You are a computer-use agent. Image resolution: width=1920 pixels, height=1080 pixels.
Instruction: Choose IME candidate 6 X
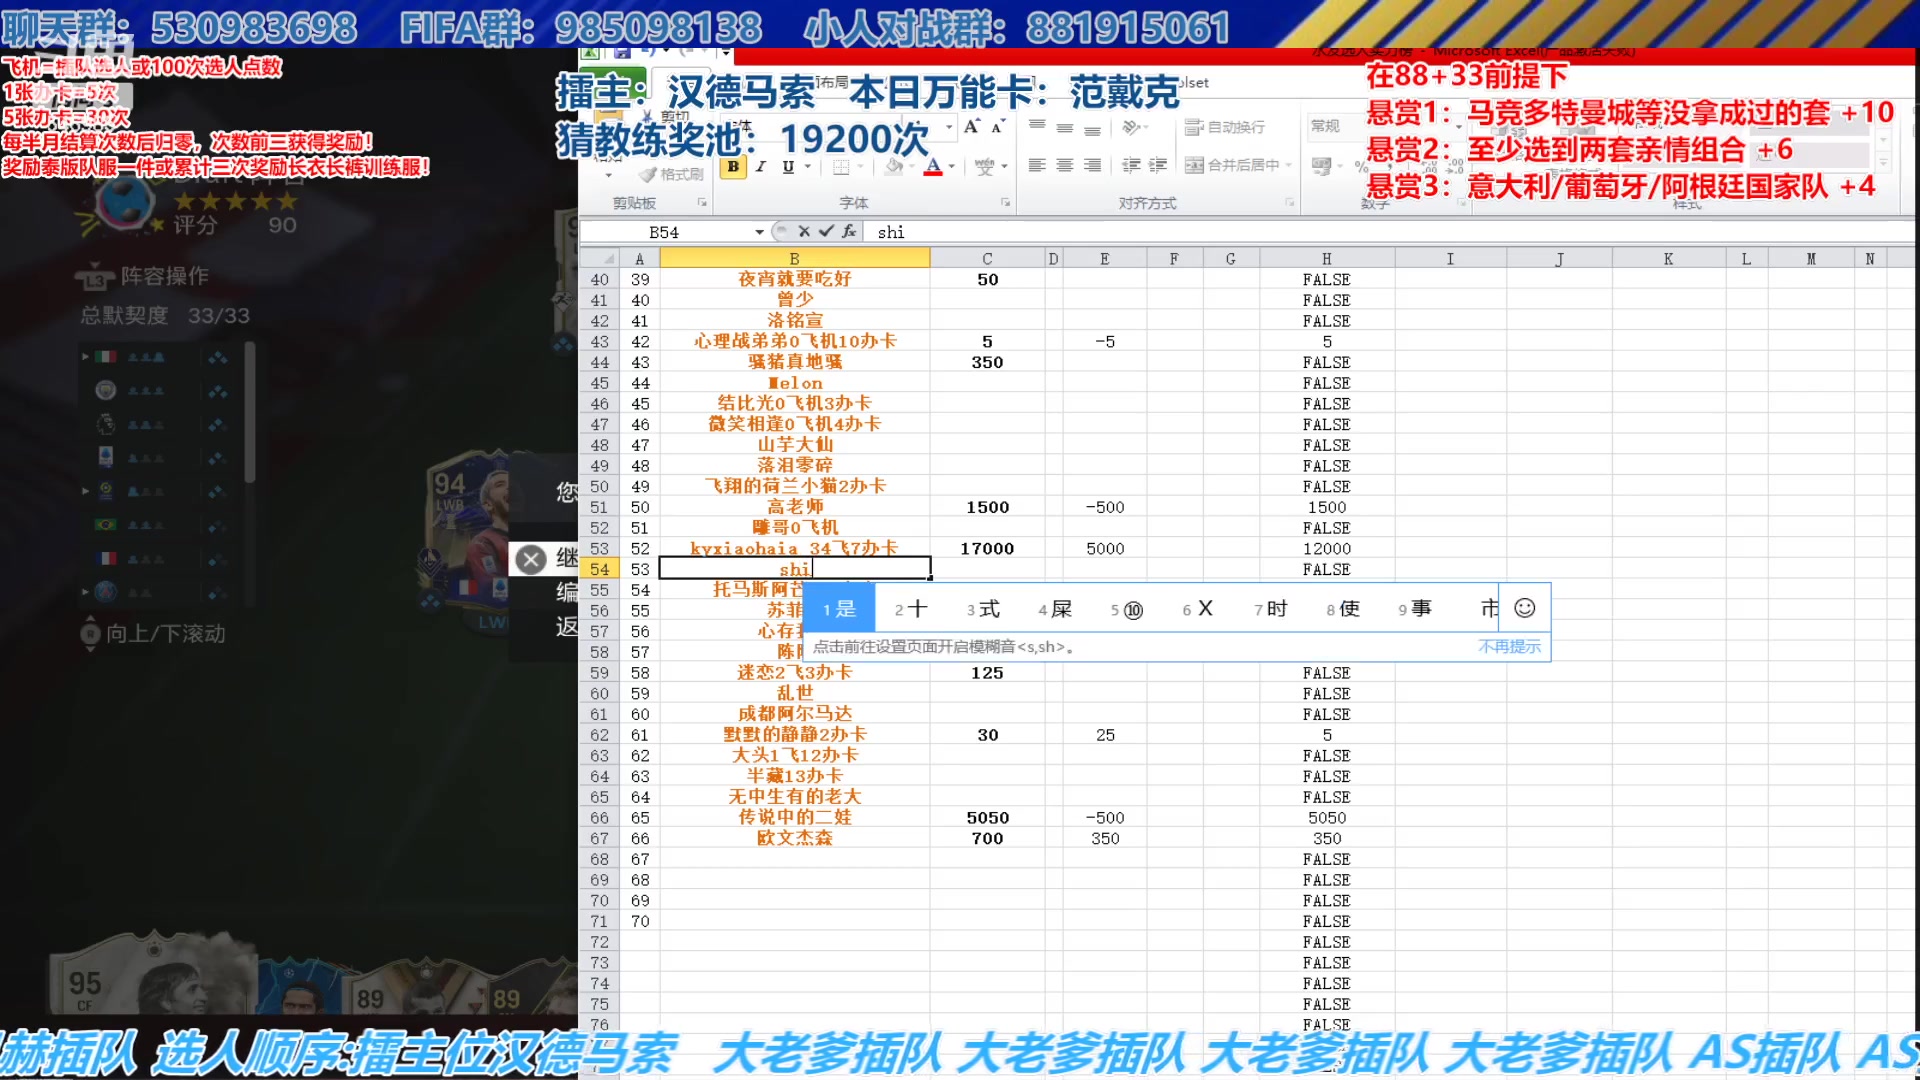1198,609
